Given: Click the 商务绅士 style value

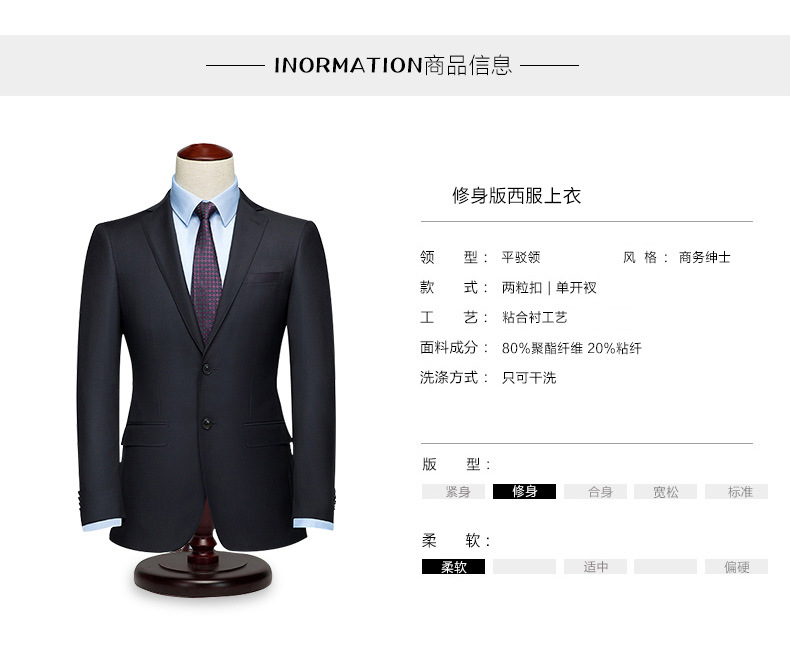Looking at the screenshot, I should (704, 257).
